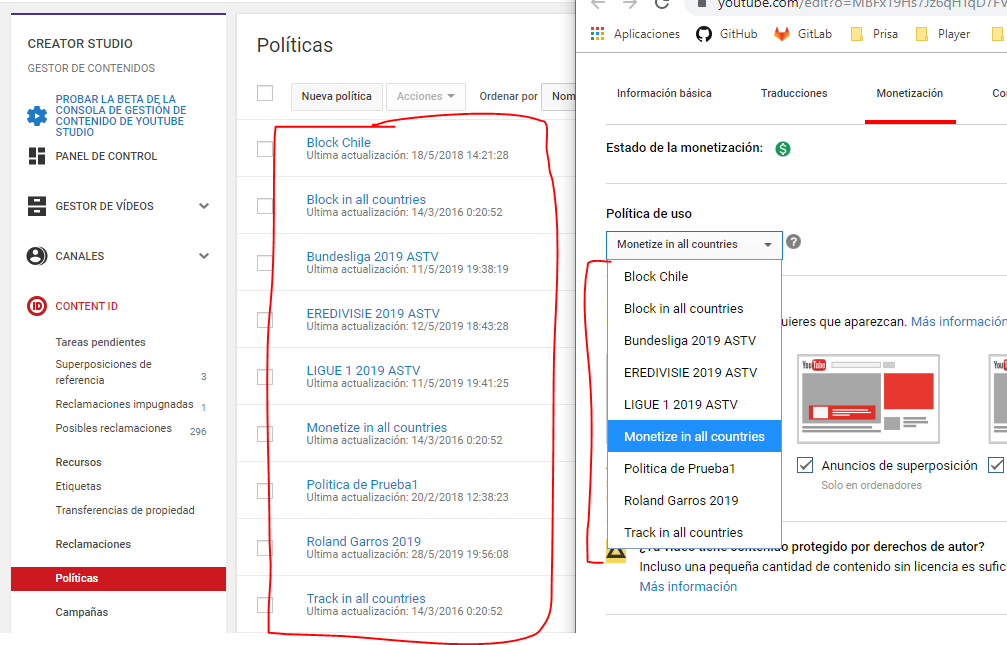This screenshot has width=1007, height=645.
Task: Open the EREDIVISIE 2019 ASTV policy link
Action: point(373,314)
